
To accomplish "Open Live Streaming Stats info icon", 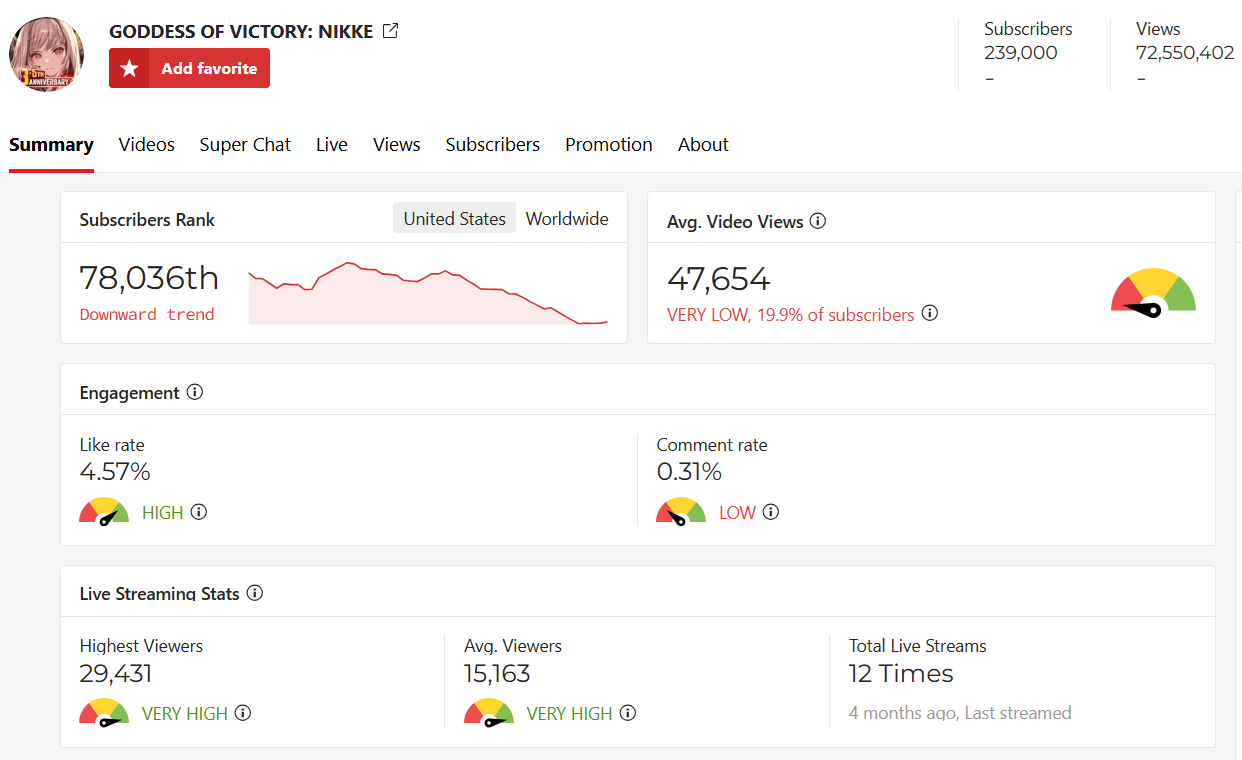I will (255, 593).
